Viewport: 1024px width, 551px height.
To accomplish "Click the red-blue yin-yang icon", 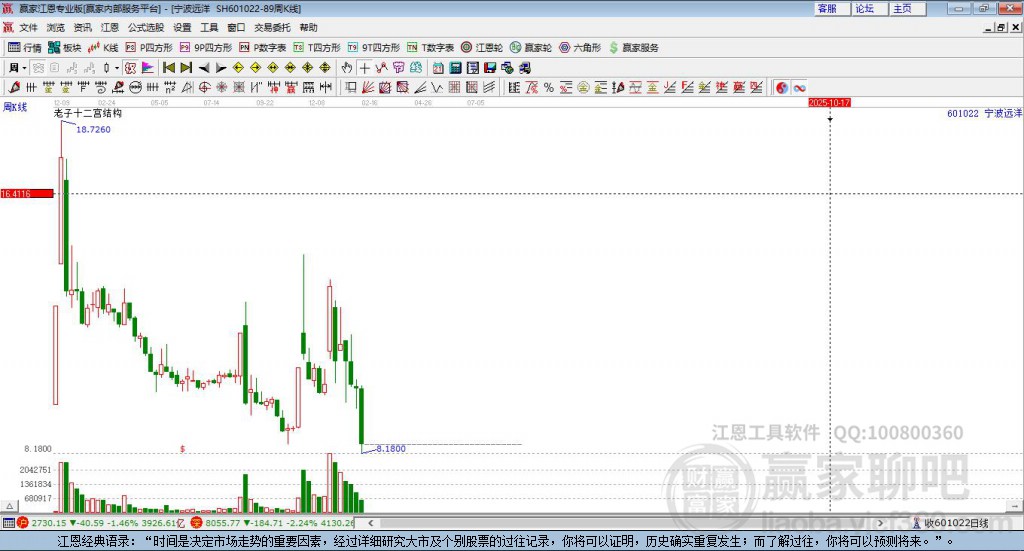I will 782,87.
